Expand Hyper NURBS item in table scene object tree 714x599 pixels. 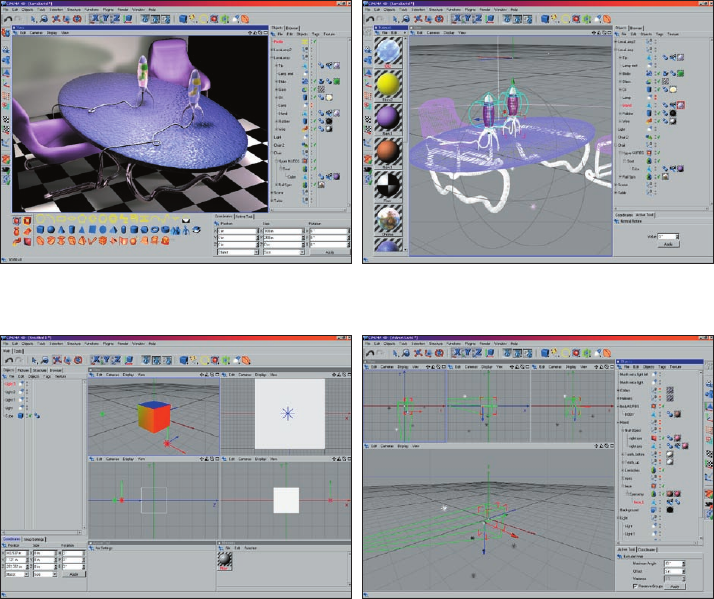coord(277,161)
